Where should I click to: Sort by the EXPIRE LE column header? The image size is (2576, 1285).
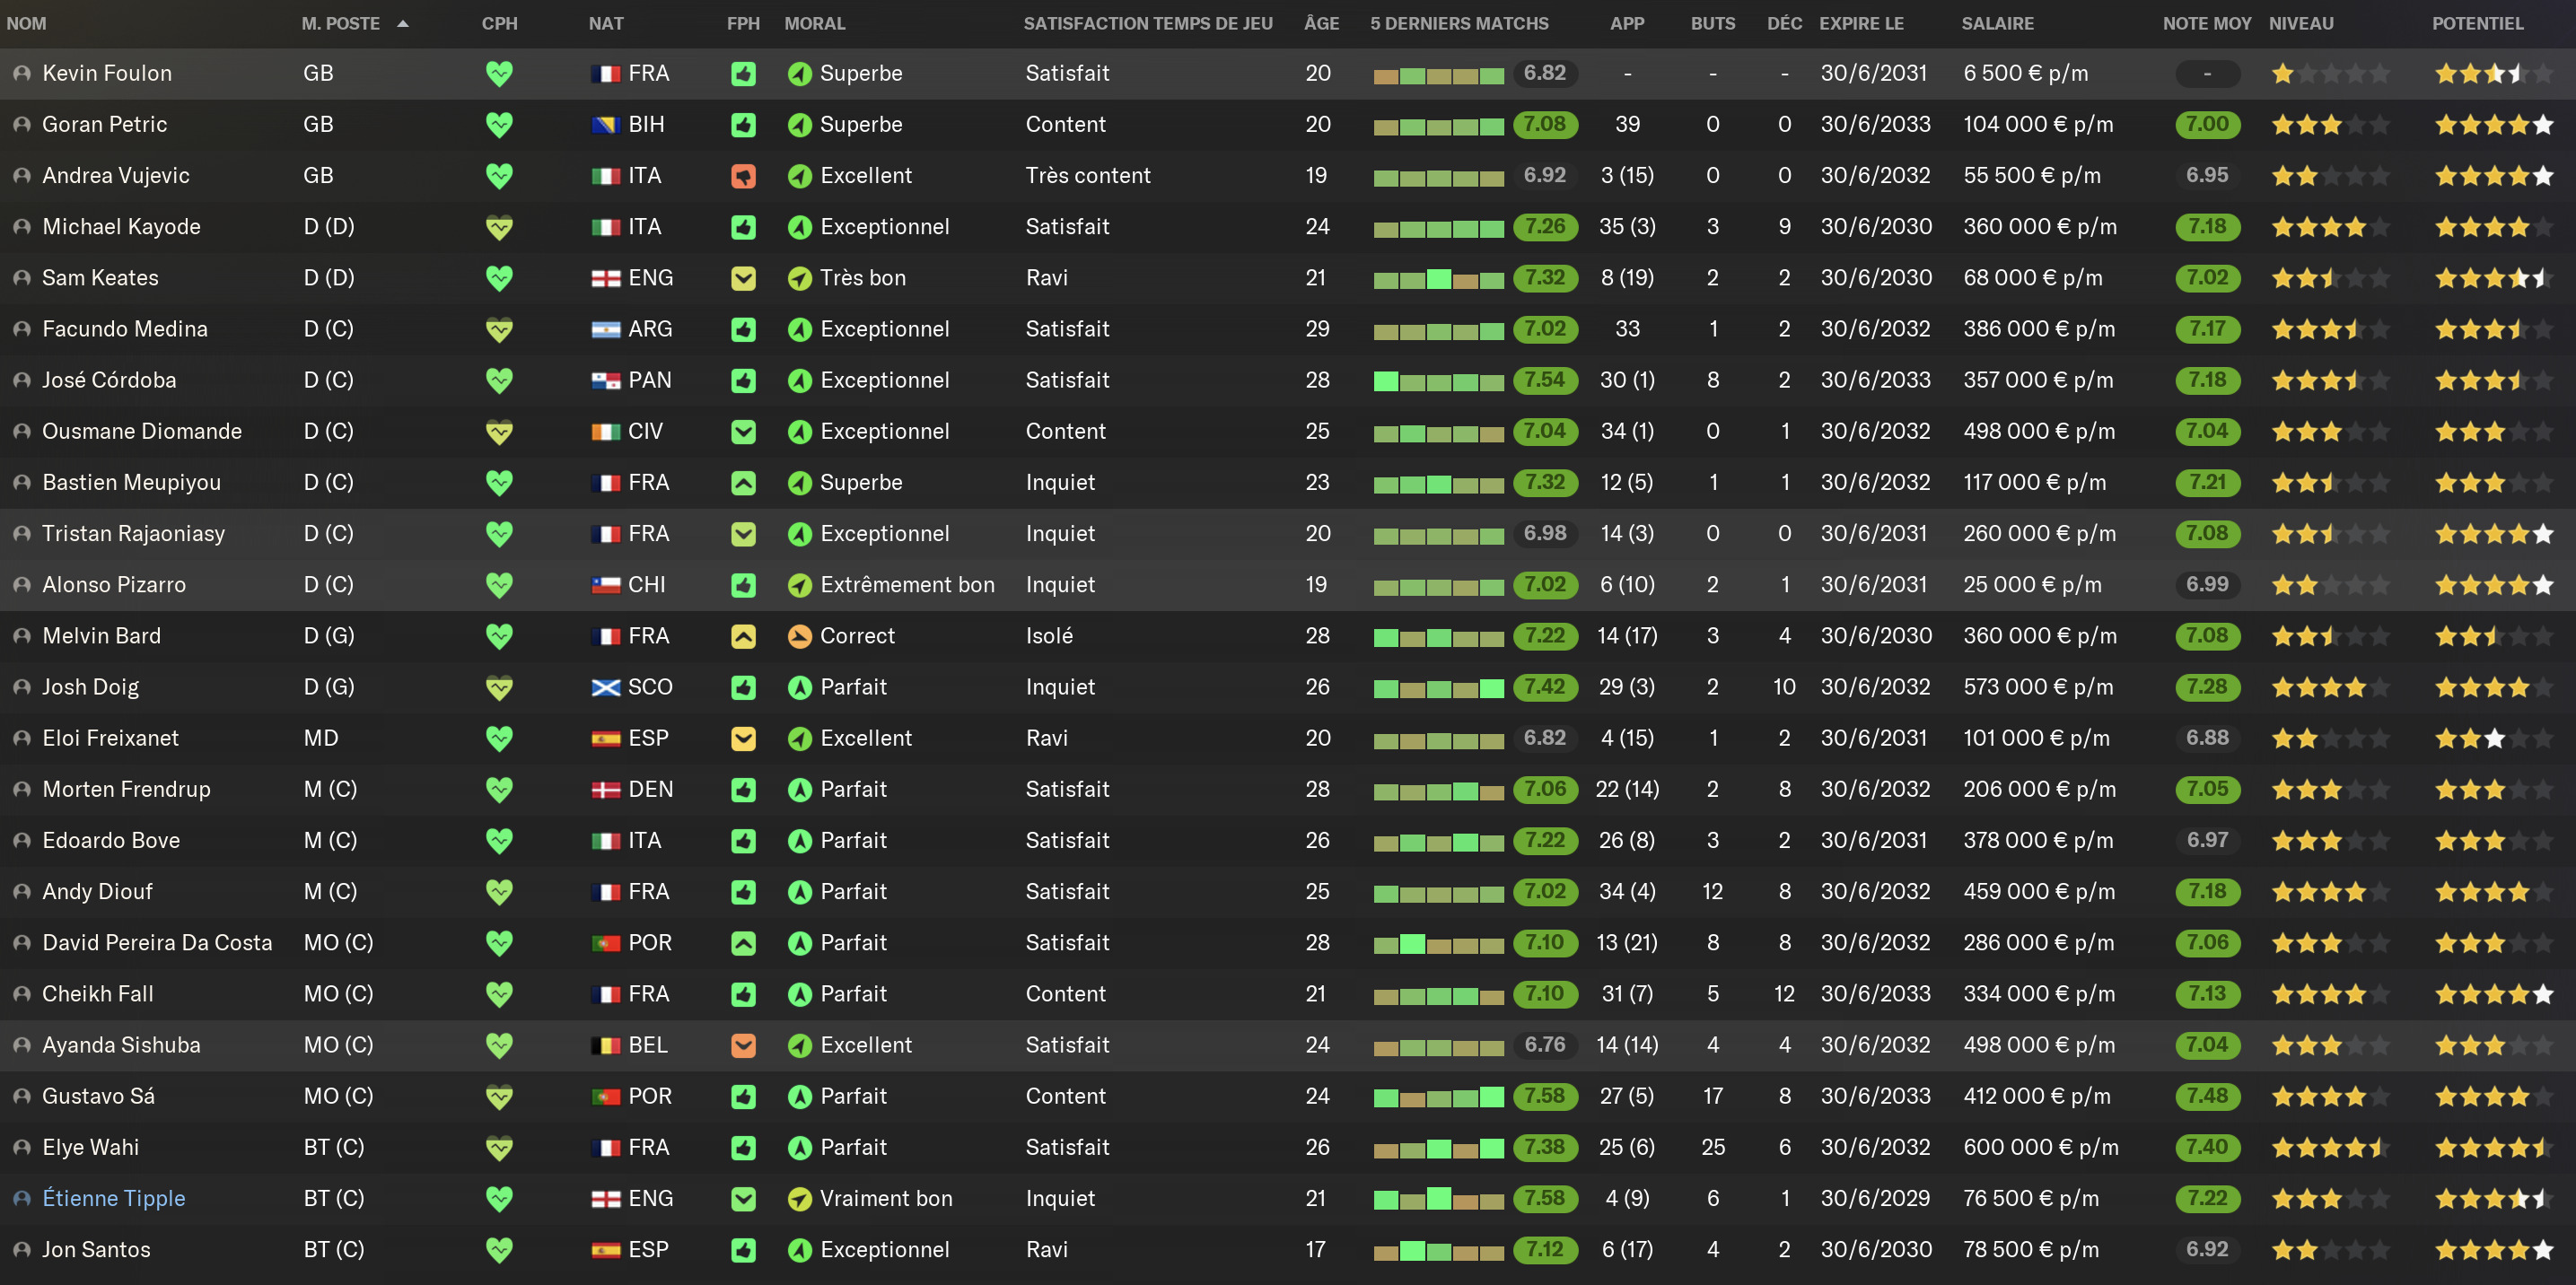(x=1861, y=23)
